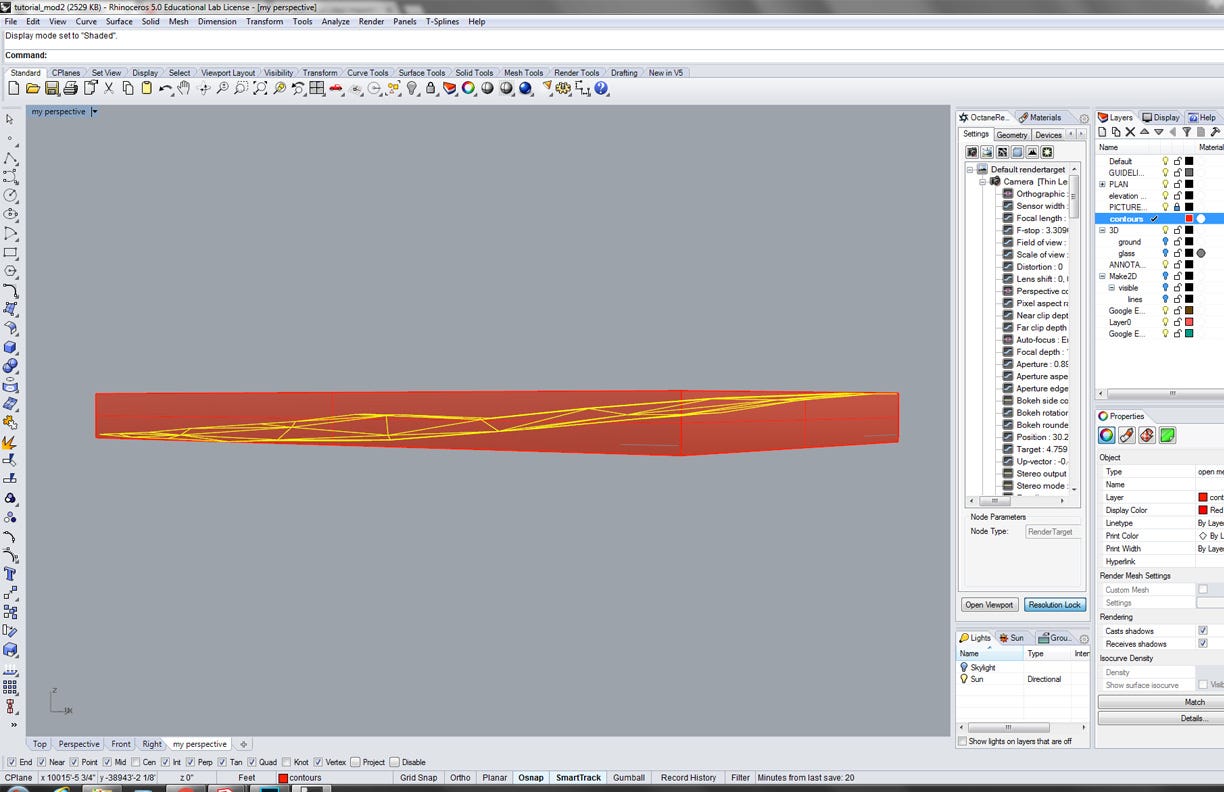Click the Zoom Extents icon
Image resolution: width=1224 pixels, height=792 pixels.
[260, 88]
